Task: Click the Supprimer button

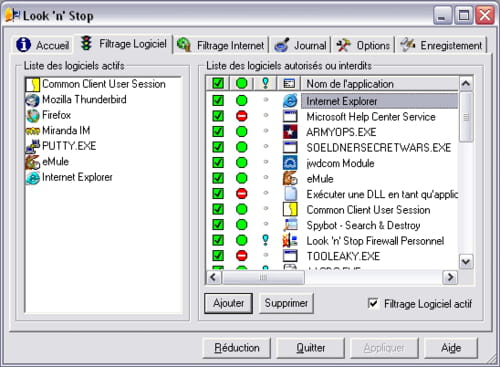Action: point(286,303)
